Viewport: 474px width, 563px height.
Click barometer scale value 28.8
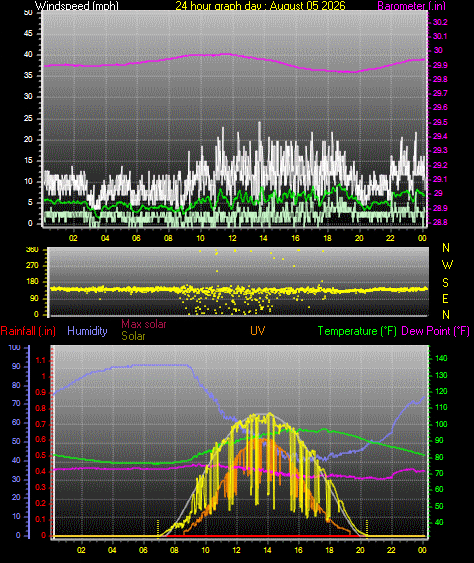tap(440, 222)
